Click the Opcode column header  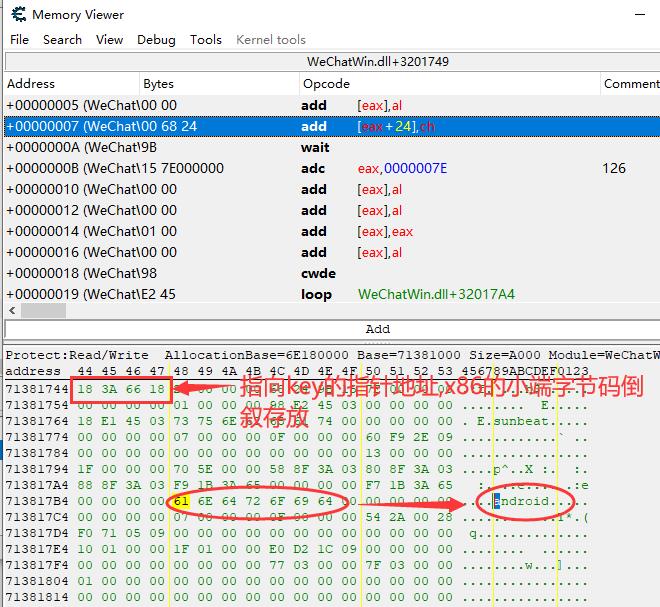(450, 84)
